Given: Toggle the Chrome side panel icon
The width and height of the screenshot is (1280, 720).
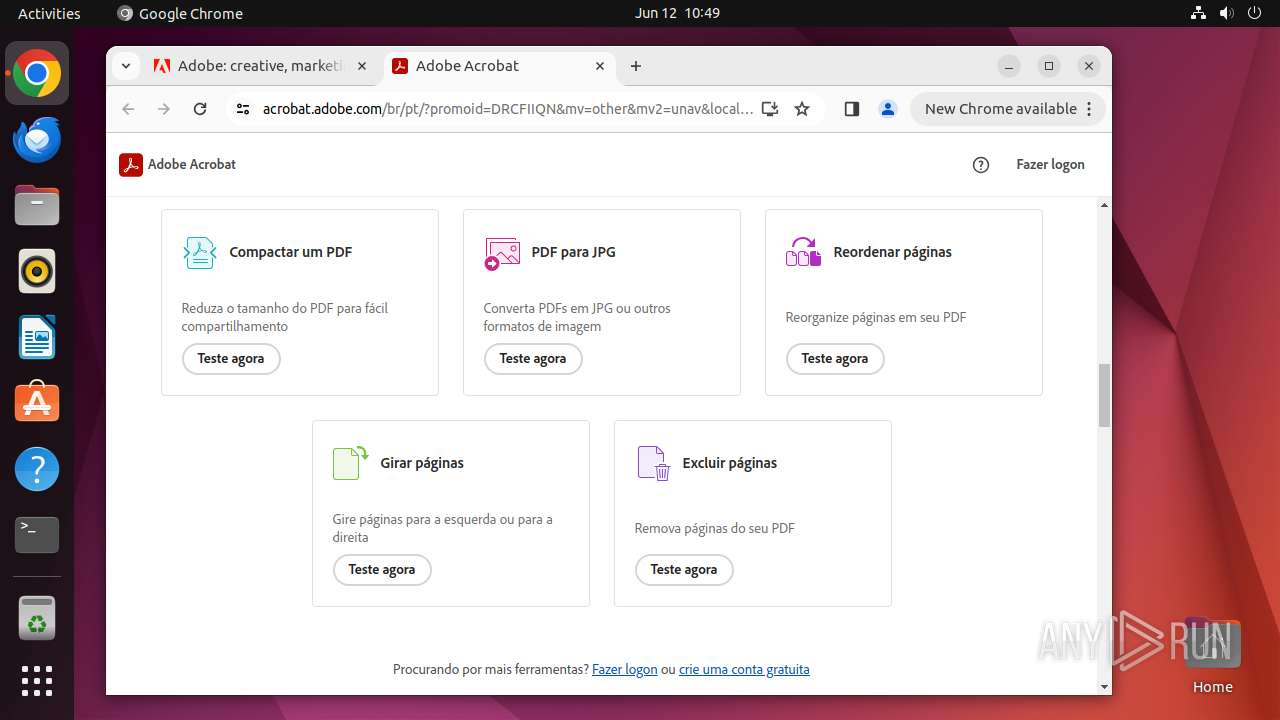Looking at the screenshot, I should [x=852, y=109].
